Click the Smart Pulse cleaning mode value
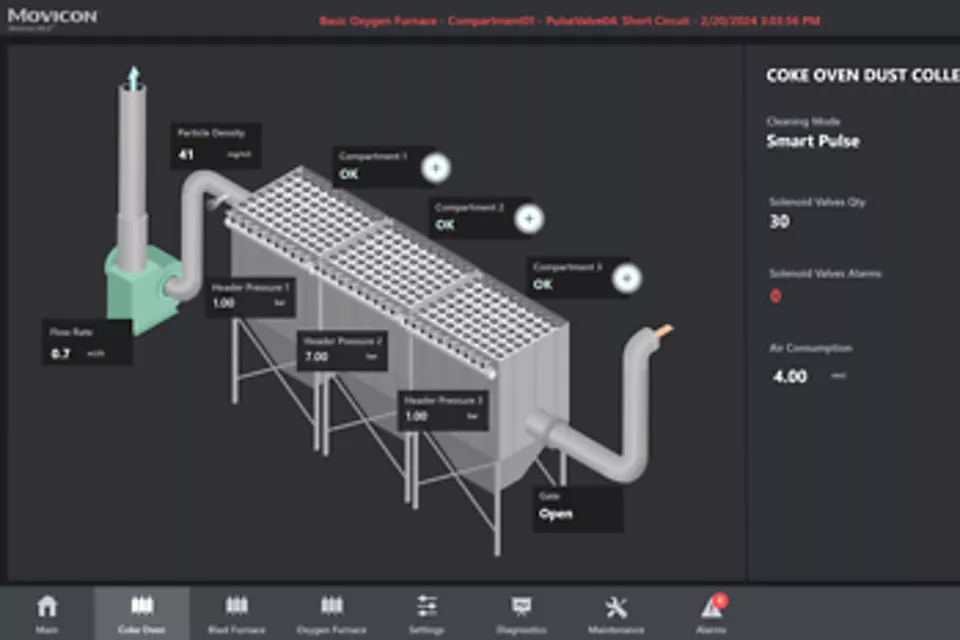Viewport: 960px width, 640px height. point(812,141)
